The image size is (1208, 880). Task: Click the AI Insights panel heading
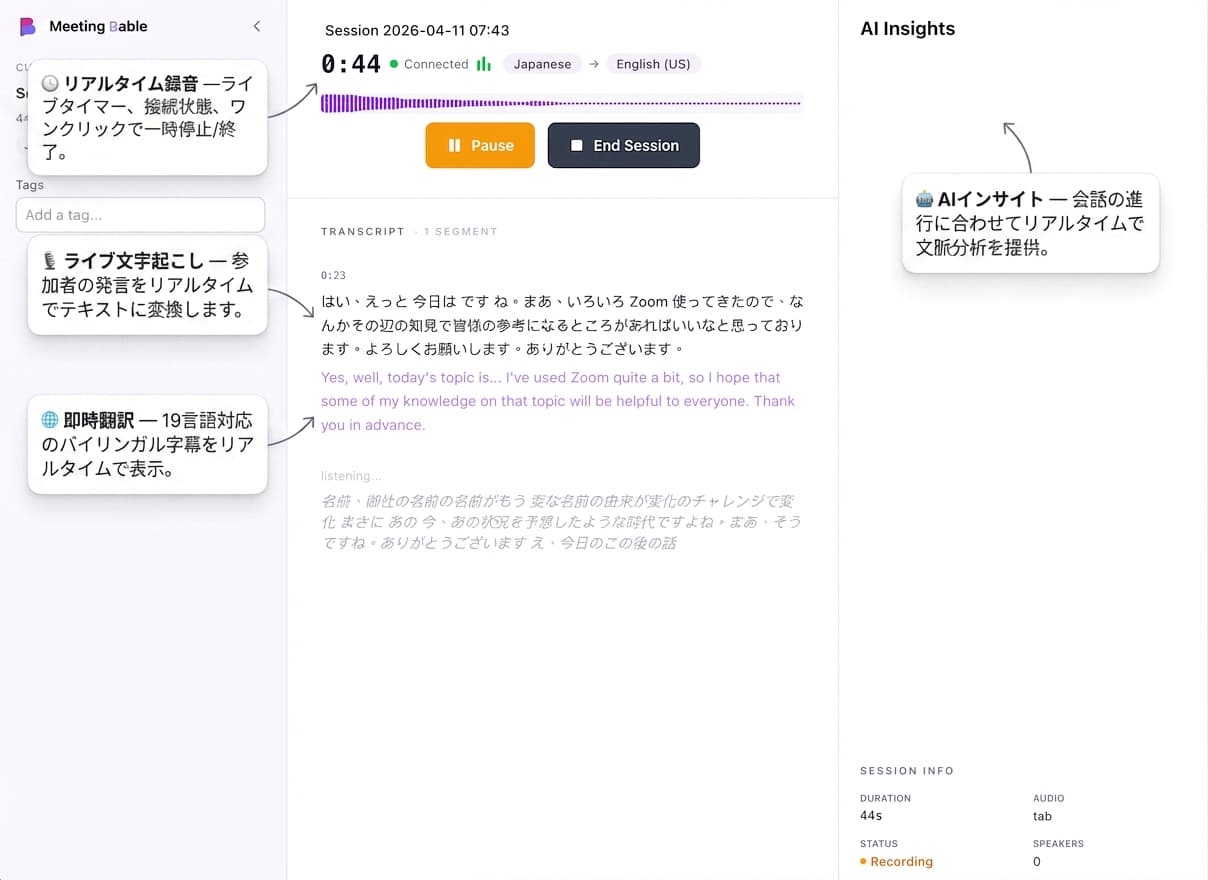907,28
